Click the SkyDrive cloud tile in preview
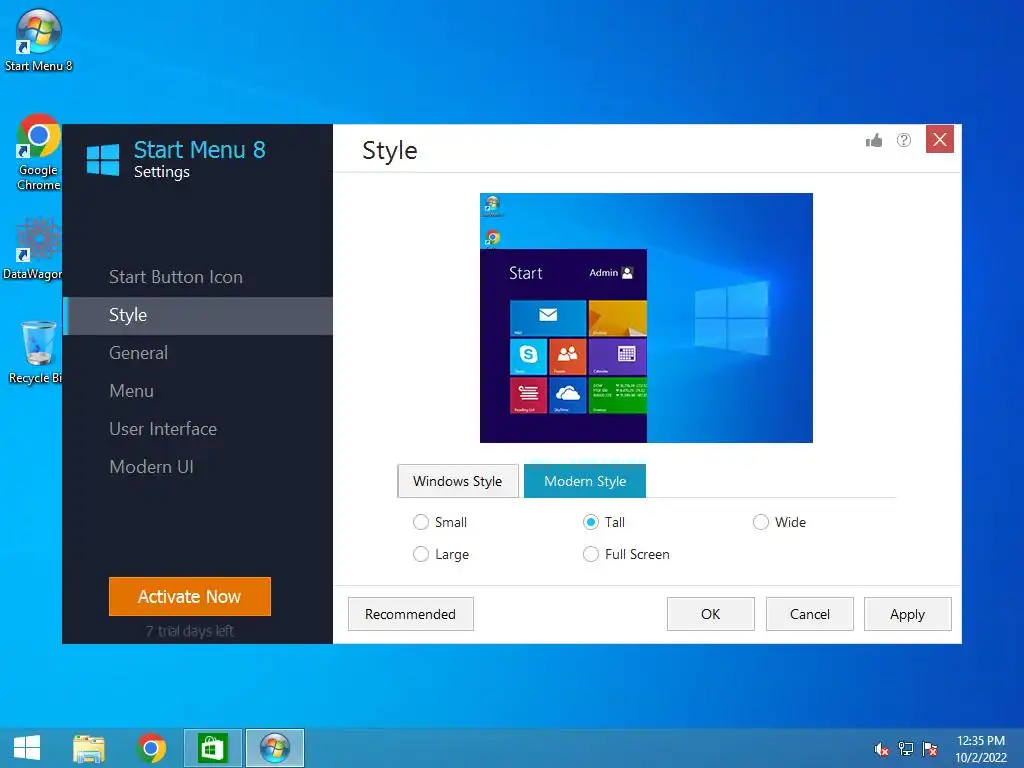Viewport: 1024px width, 768px height. pyautogui.click(x=568, y=395)
